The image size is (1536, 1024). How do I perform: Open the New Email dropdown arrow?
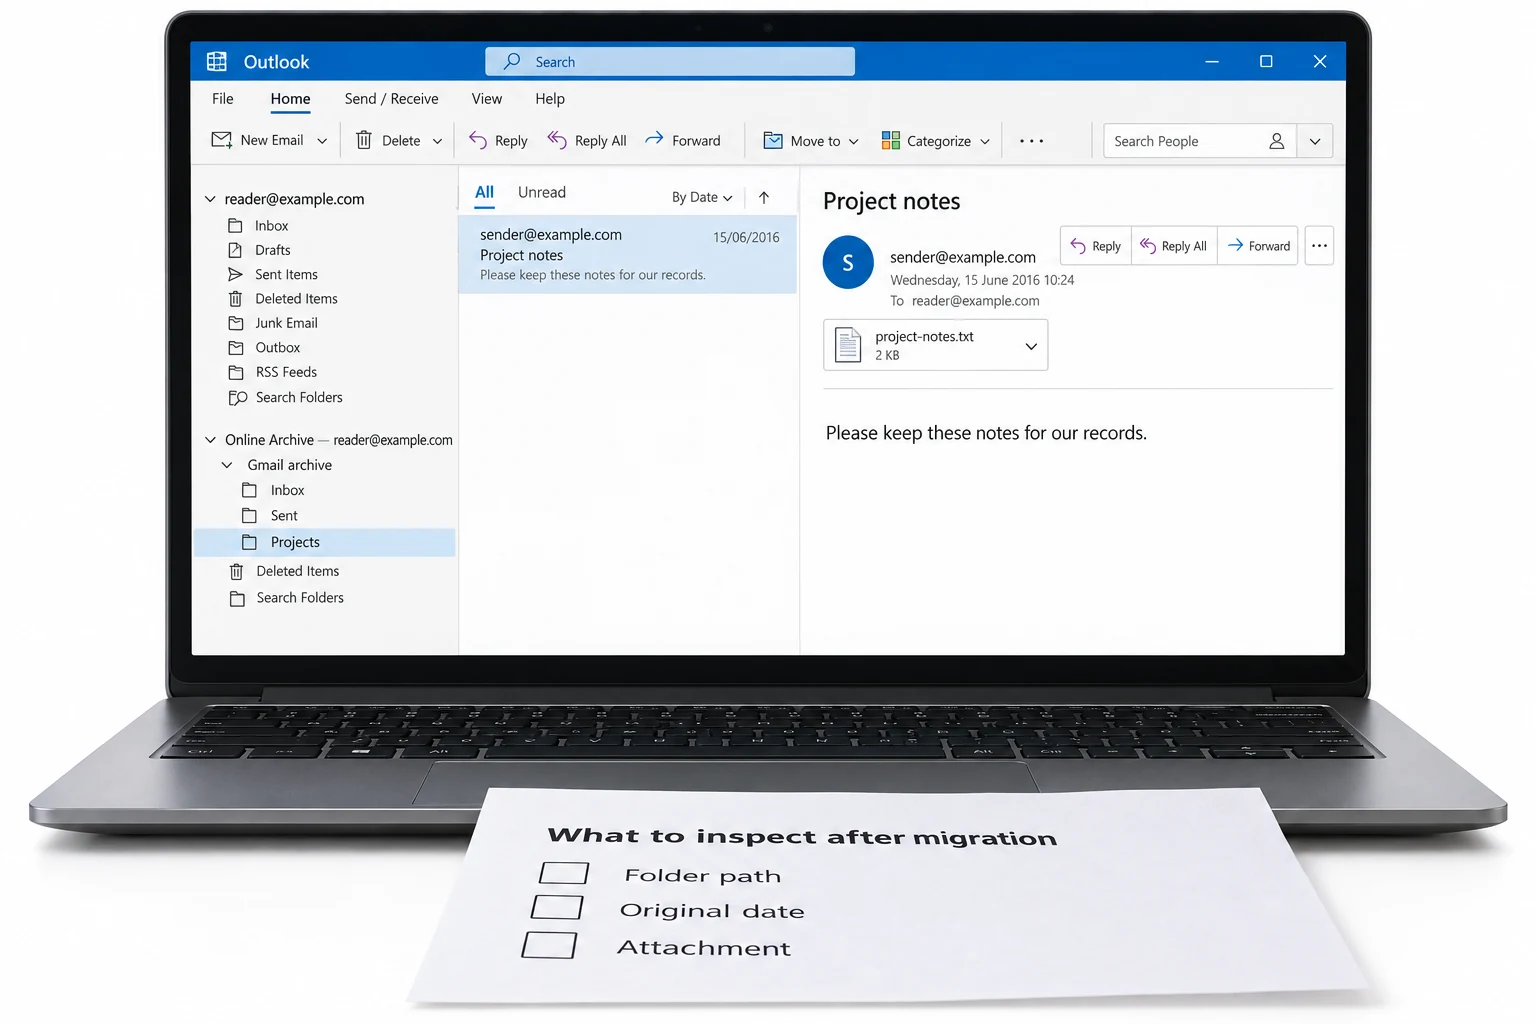(322, 141)
